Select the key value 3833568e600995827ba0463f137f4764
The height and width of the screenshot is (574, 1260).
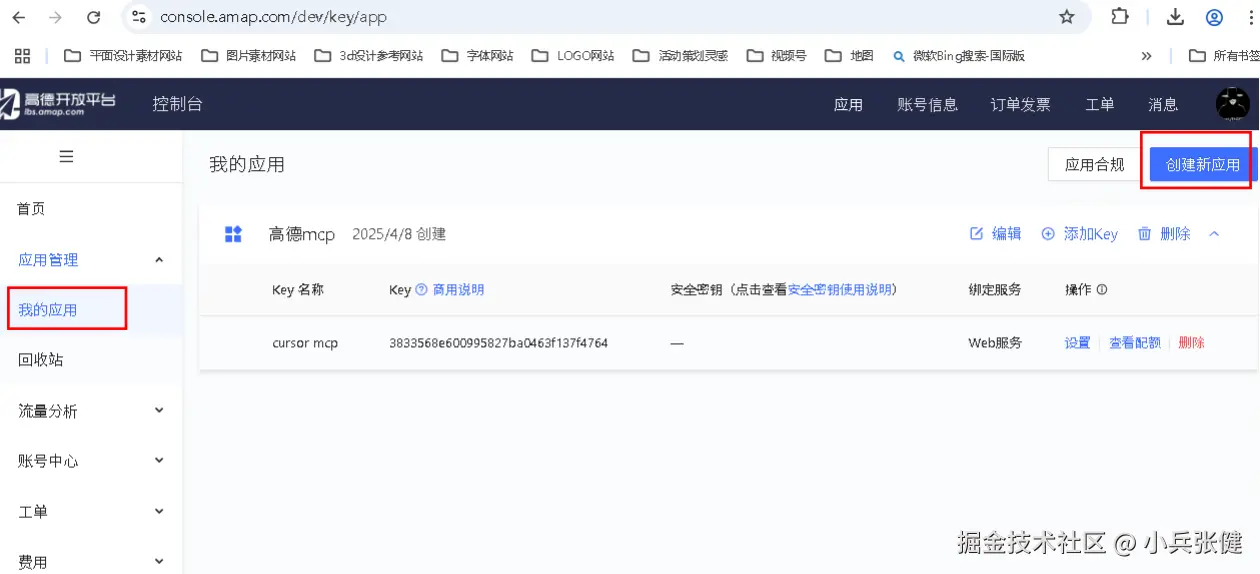pyautogui.click(x=498, y=343)
